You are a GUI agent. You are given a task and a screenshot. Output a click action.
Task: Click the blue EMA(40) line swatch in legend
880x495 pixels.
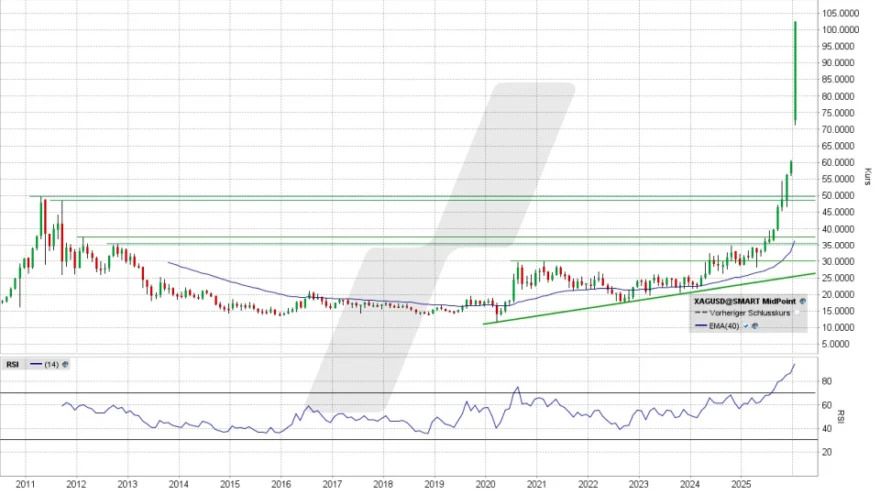click(x=702, y=326)
